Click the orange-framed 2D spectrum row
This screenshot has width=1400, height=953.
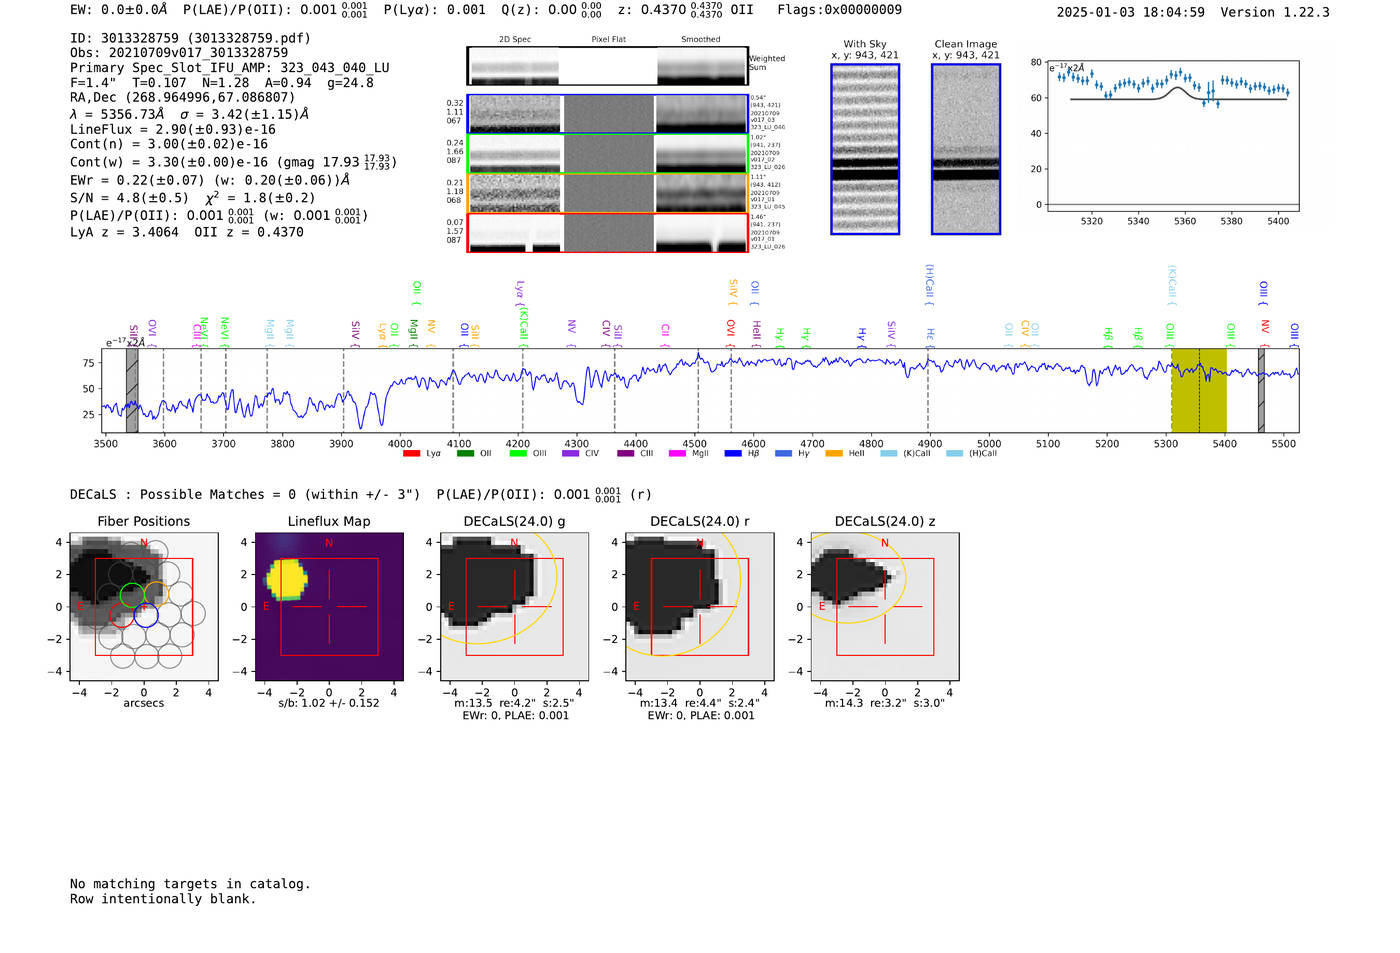[x=607, y=193]
